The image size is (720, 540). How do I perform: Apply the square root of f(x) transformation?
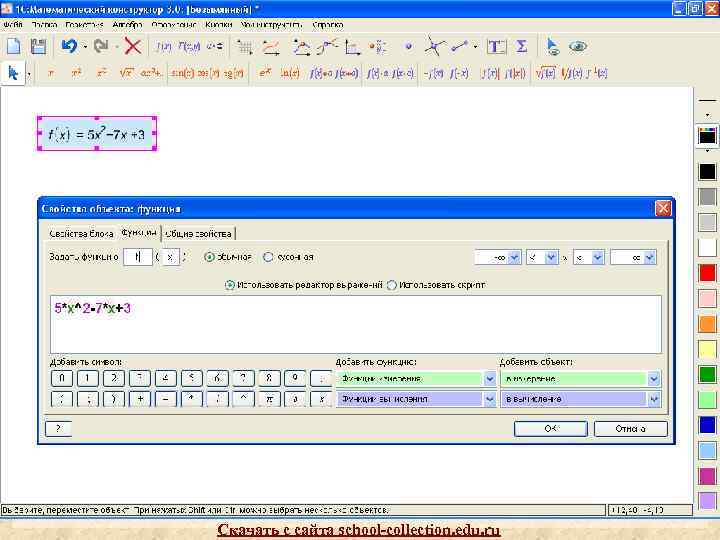(546, 73)
